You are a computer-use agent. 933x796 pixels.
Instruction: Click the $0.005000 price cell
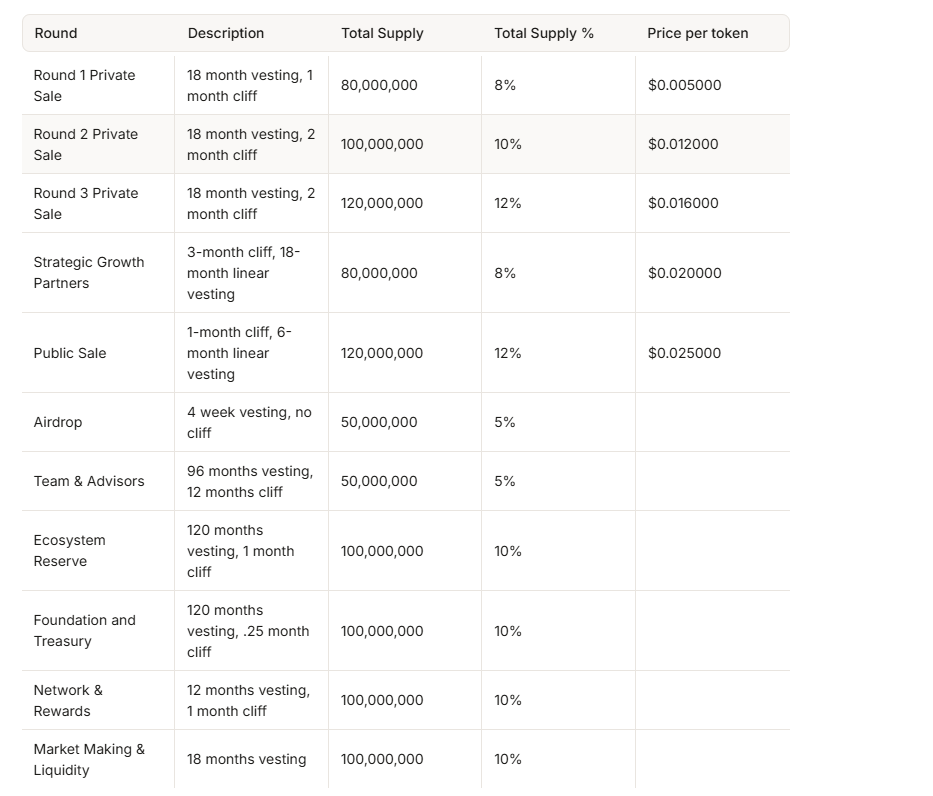tap(685, 85)
